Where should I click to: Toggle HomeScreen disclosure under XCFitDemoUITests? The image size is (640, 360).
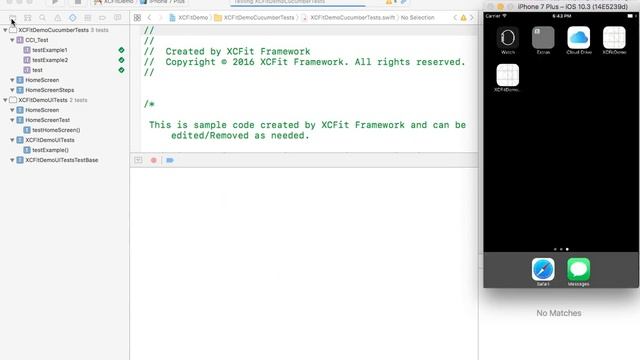click(12, 110)
